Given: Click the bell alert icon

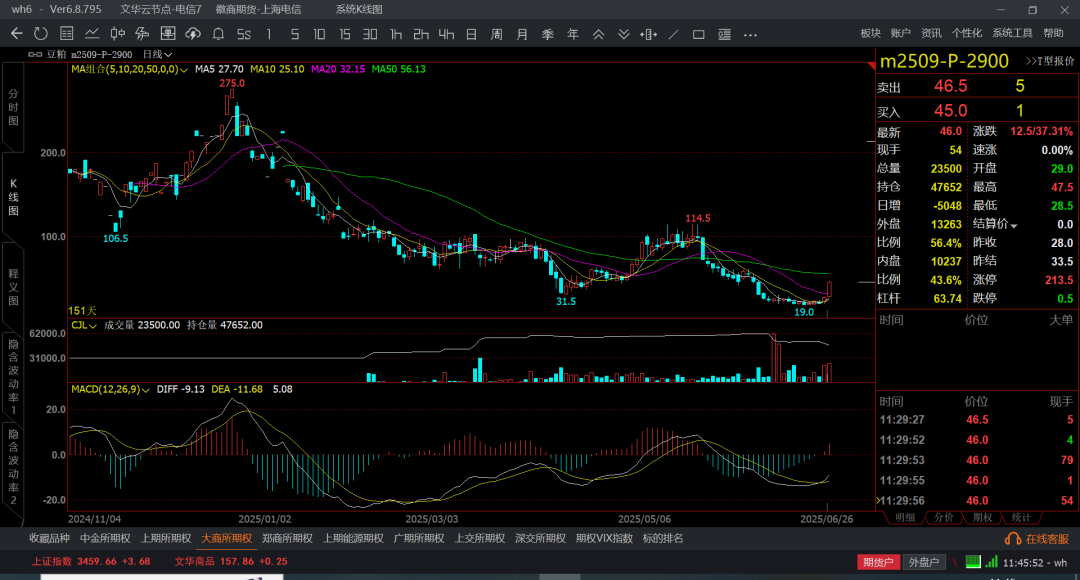Looking at the screenshot, I should 218,34.
